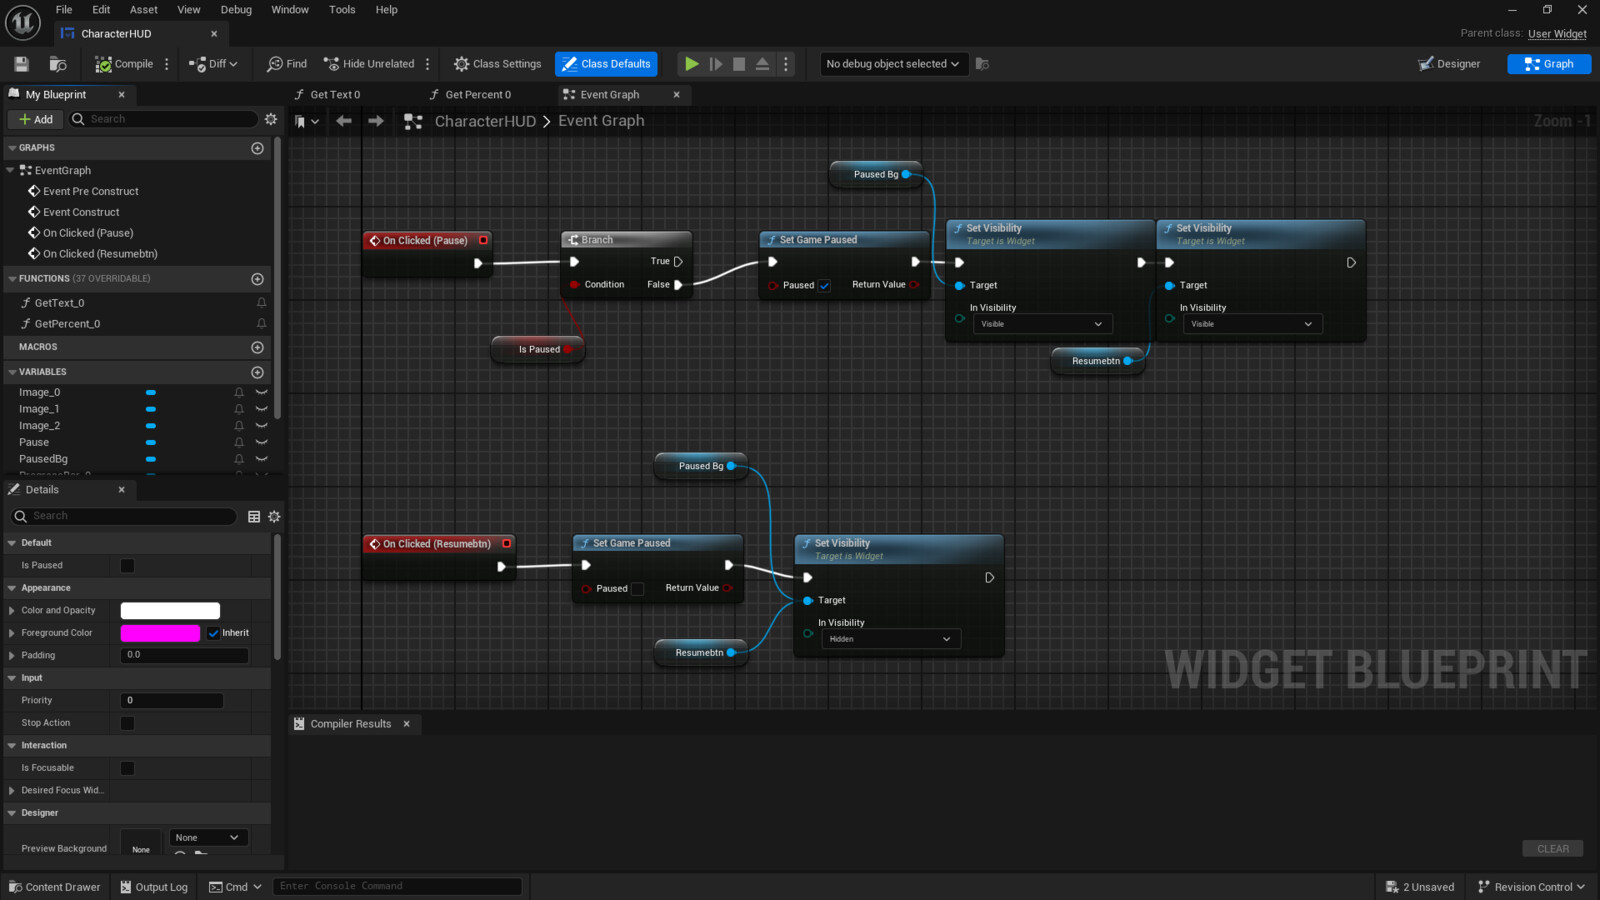Open the Tools menu

pyautogui.click(x=342, y=10)
